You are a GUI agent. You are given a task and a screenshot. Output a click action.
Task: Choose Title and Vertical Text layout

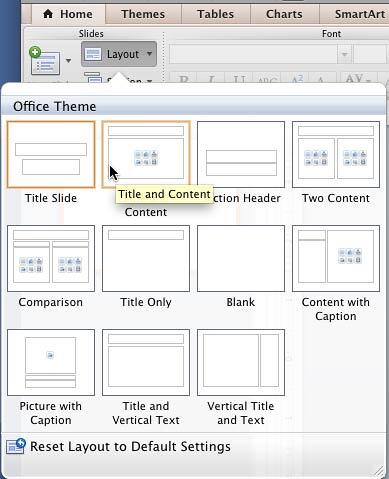pyautogui.click(x=146, y=362)
